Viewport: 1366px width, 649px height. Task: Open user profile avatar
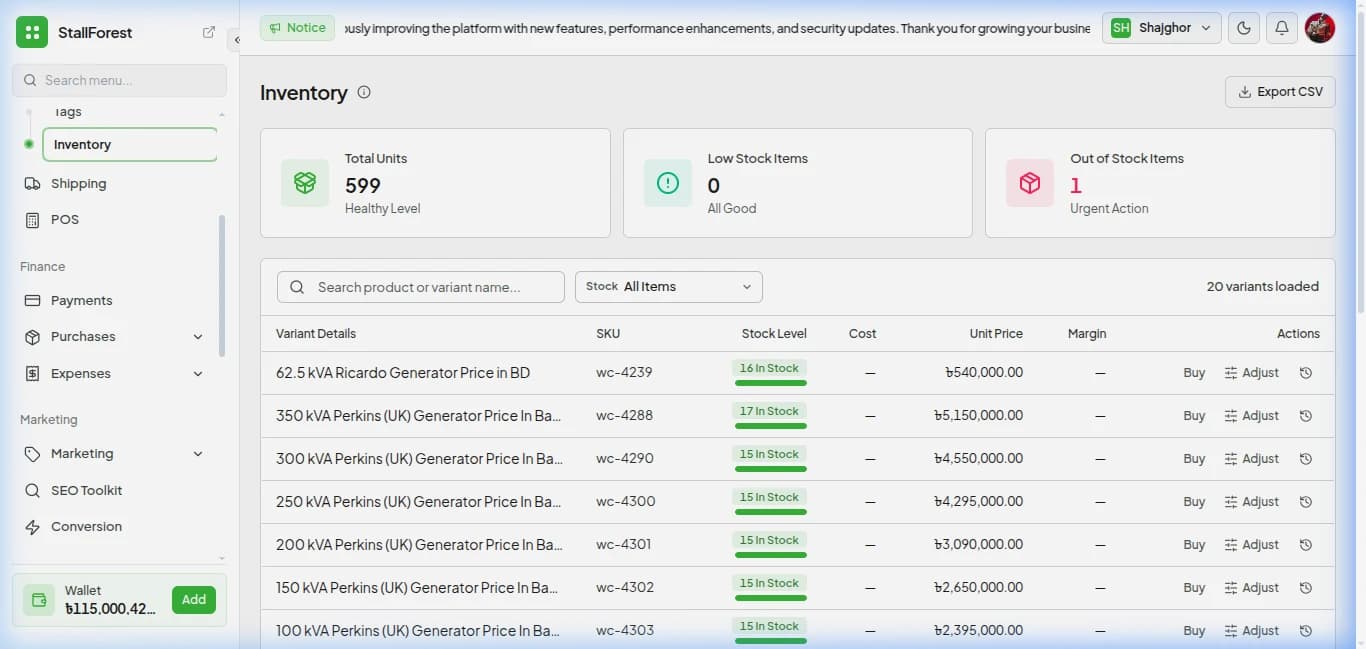click(x=1320, y=28)
